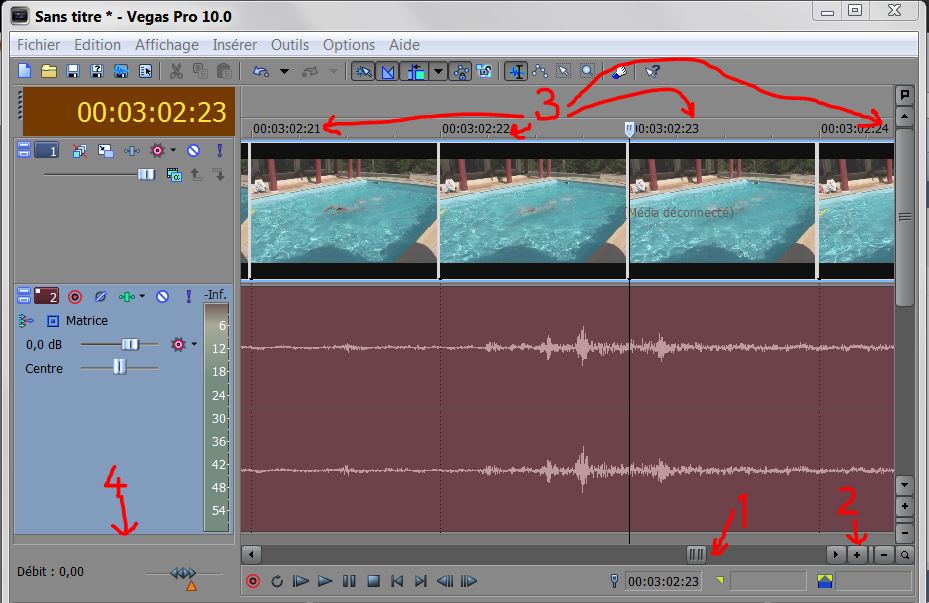Activate the What's This help pointer

click(652, 72)
